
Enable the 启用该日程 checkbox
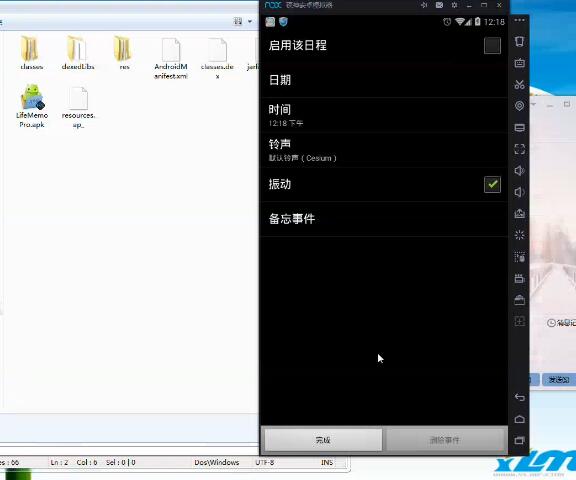pos(492,46)
